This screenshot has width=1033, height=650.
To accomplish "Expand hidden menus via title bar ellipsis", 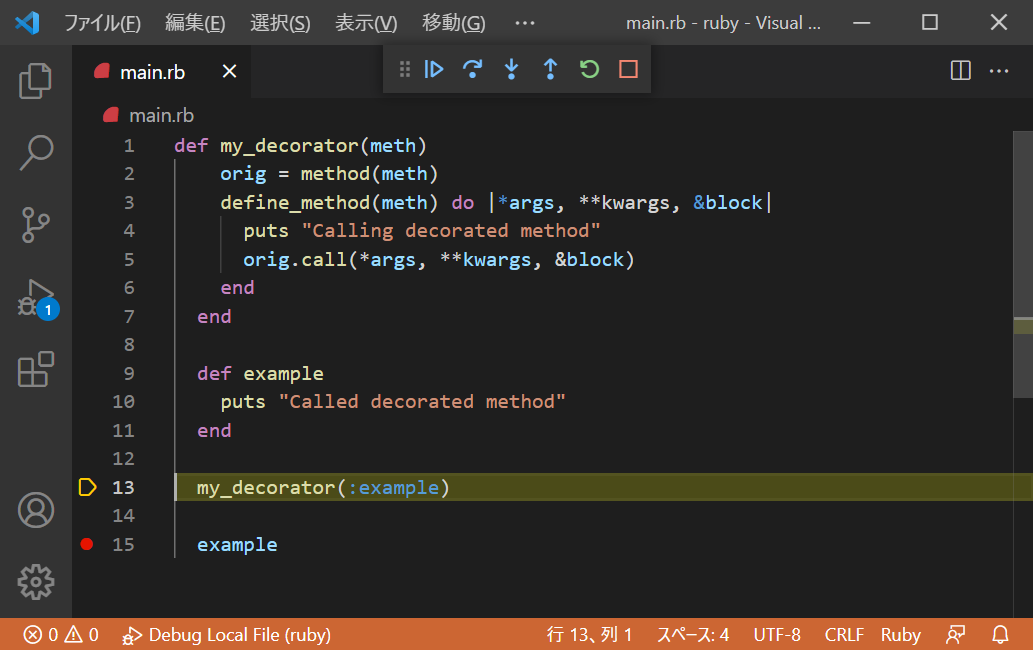I will 525,23.
